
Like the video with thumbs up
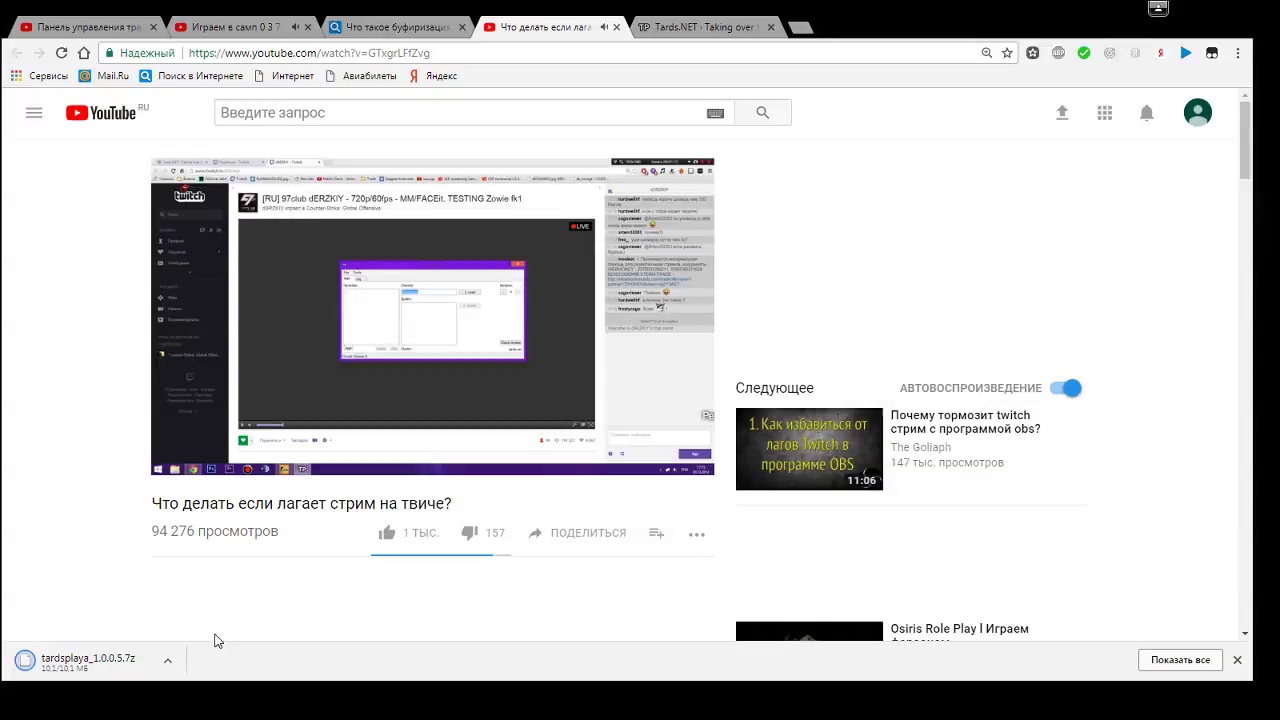pyautogui.click(x=387, y=533)
